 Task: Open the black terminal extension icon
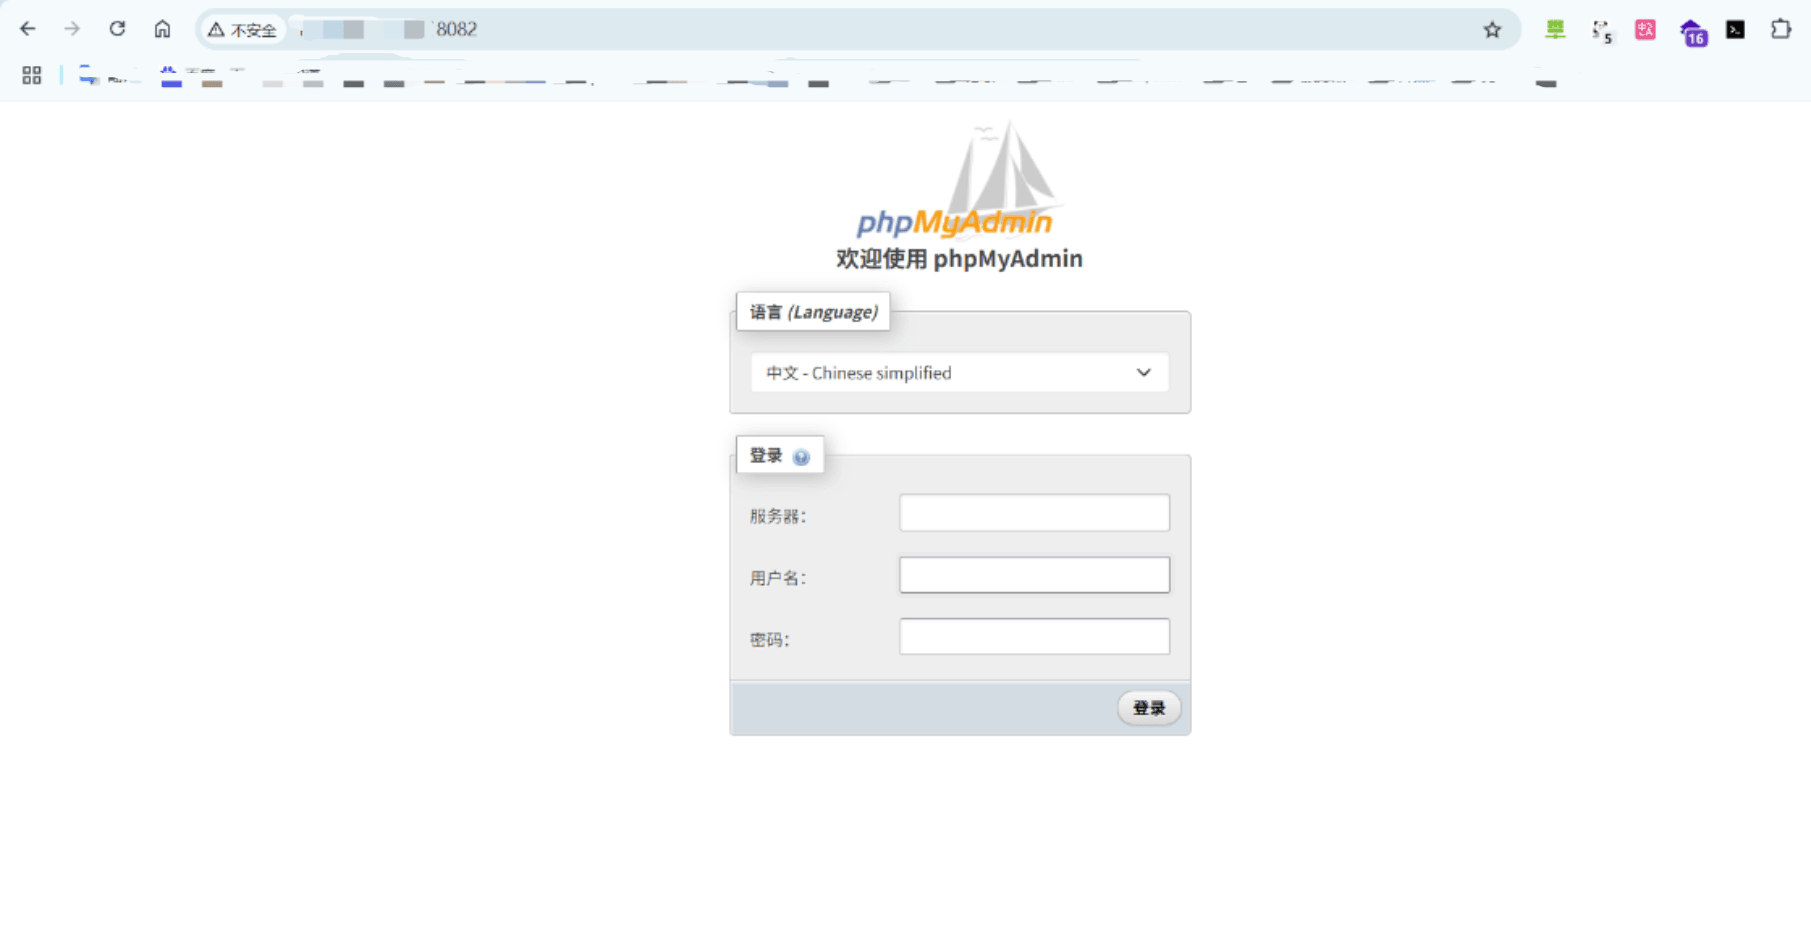(x=1736, y=30)
